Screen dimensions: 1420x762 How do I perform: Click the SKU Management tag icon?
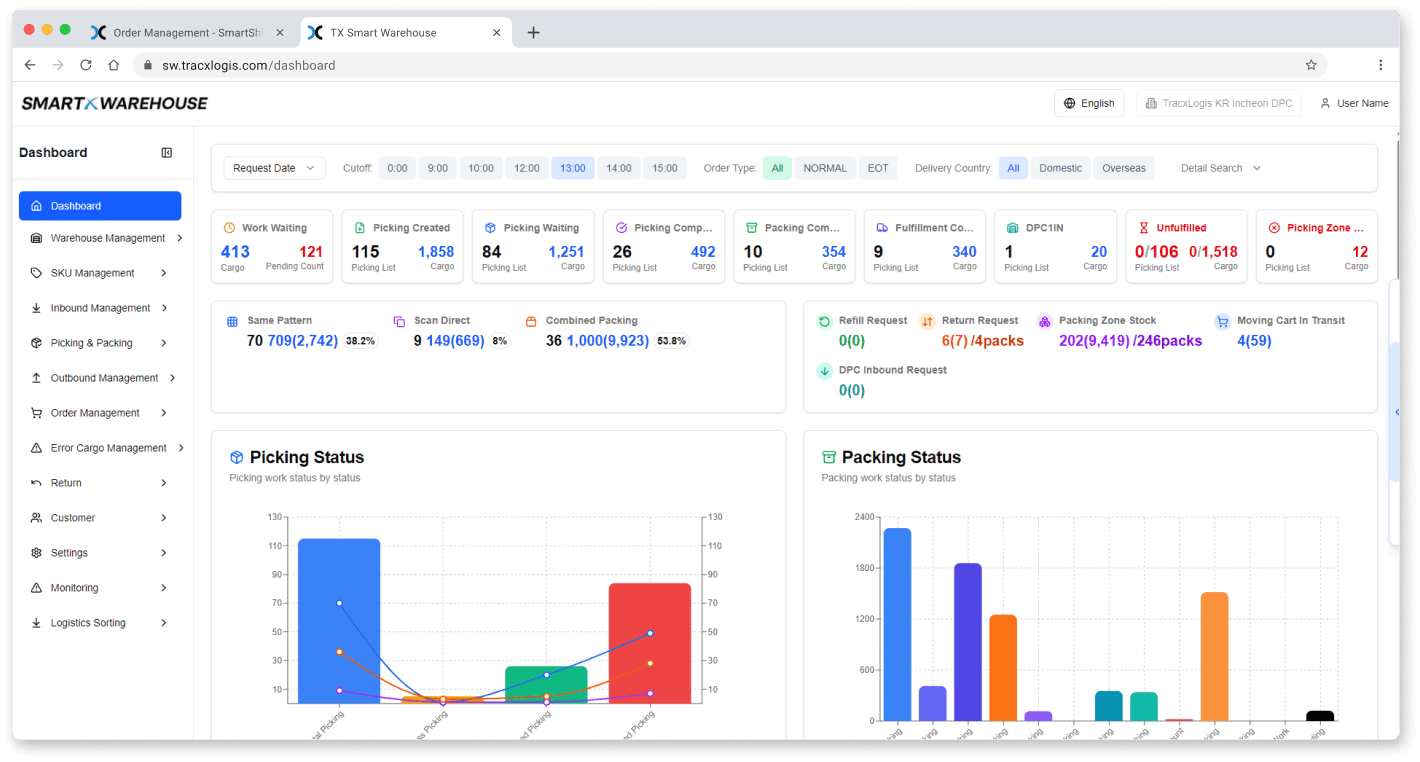click(34, 272)
